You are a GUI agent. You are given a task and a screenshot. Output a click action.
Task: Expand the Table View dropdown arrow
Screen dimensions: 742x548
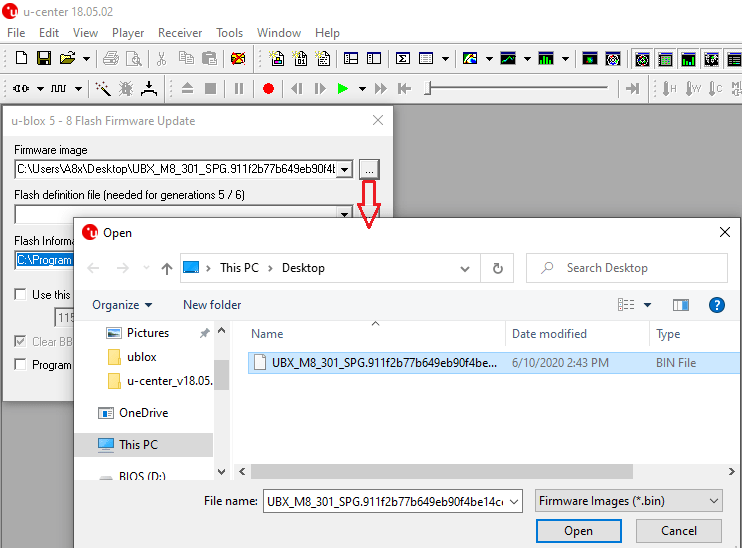tap(445, 59)
